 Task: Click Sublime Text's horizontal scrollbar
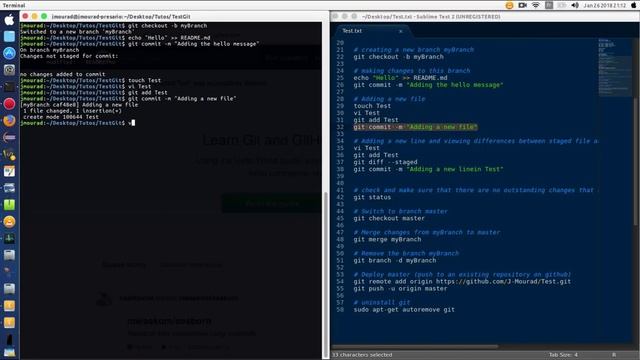(x=415, y=347)
